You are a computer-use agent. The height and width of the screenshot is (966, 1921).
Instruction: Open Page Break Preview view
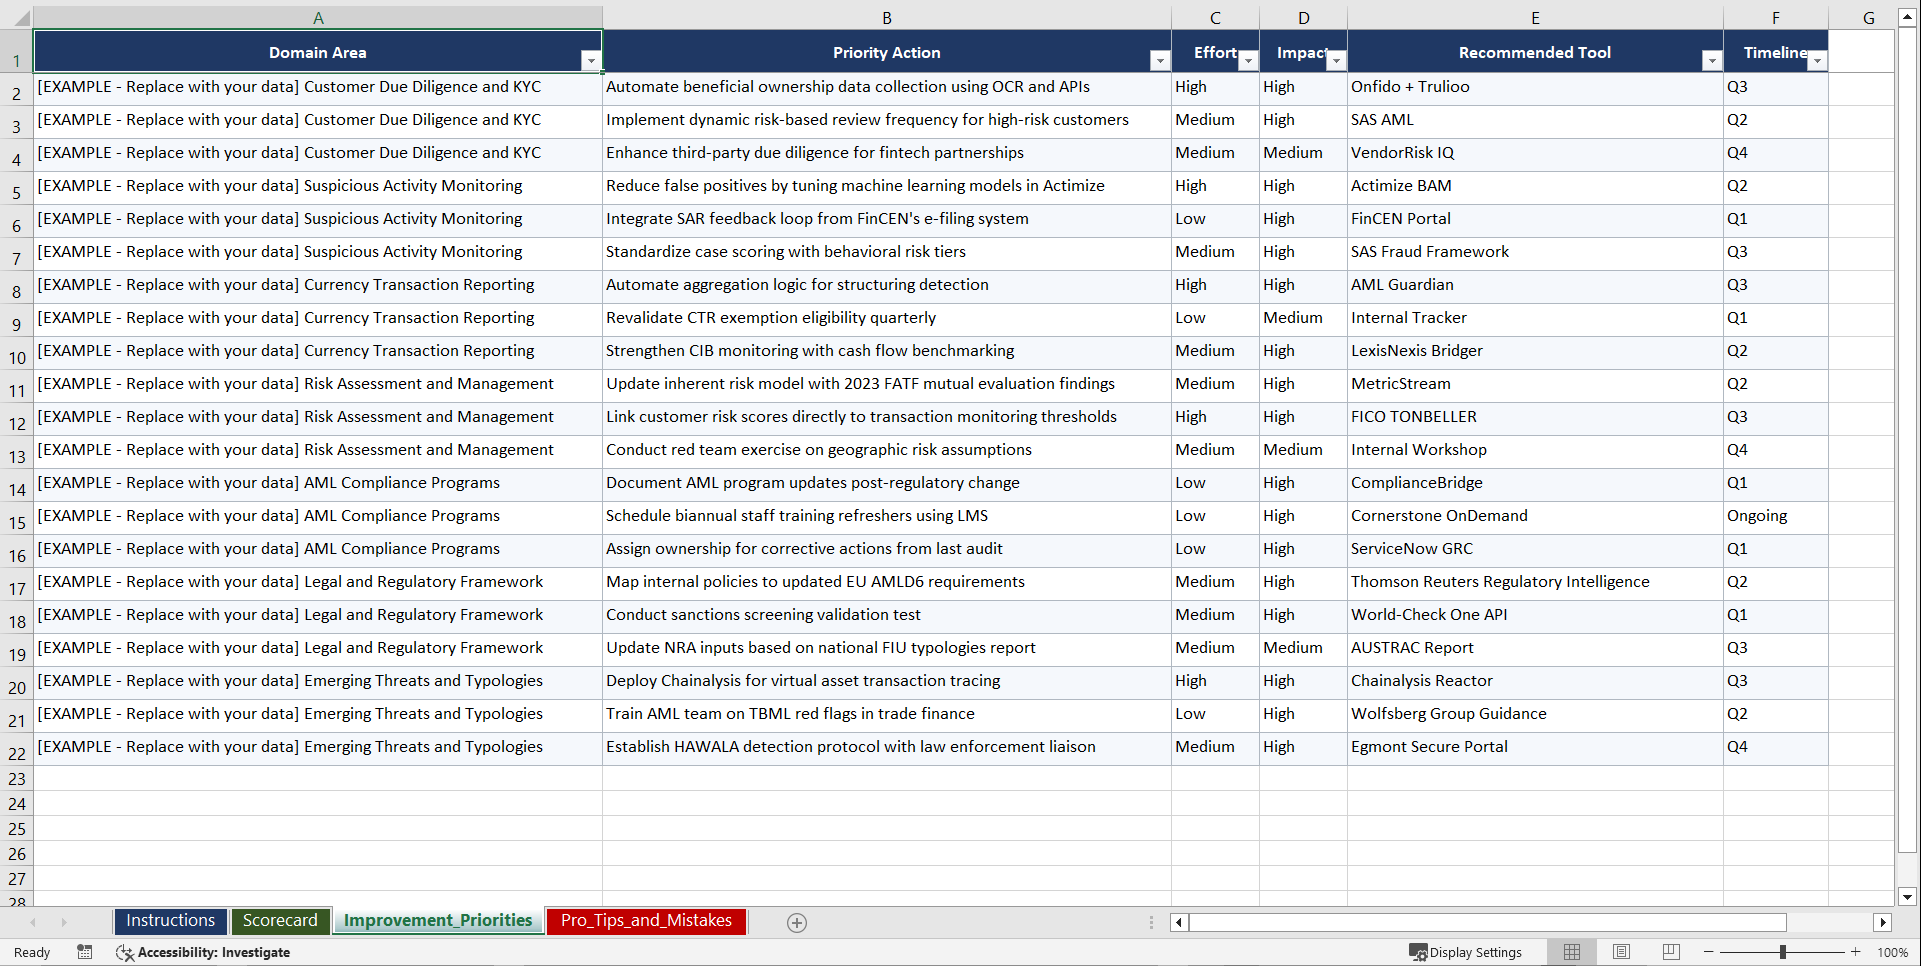[x=1671, y=952]
